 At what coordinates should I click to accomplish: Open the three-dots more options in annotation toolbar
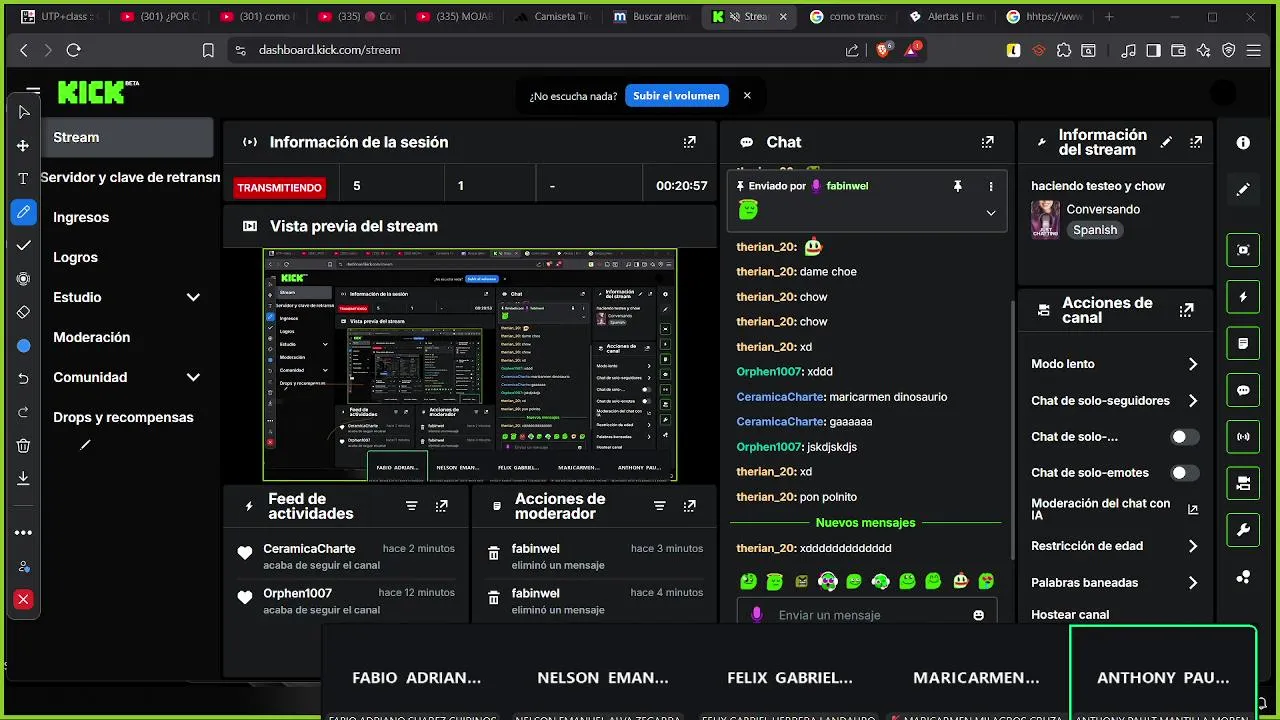click(x=24, y=533)
